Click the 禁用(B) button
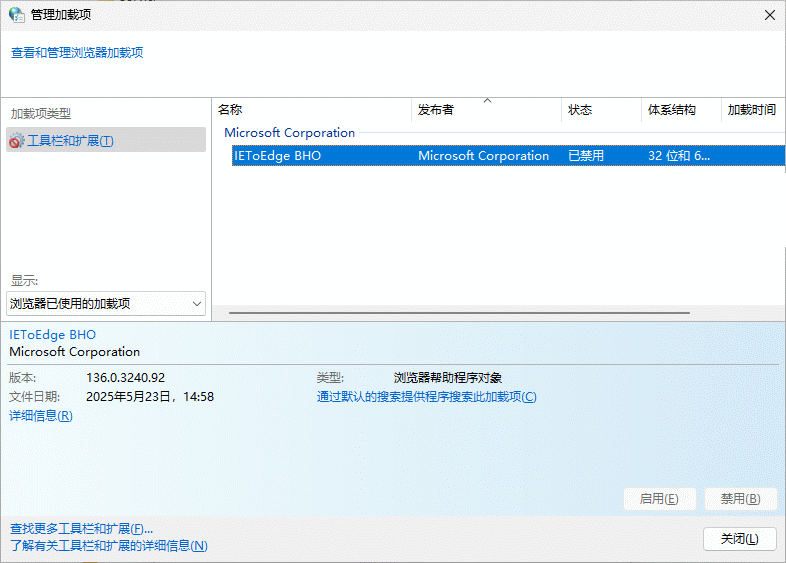 pos(740,499)
